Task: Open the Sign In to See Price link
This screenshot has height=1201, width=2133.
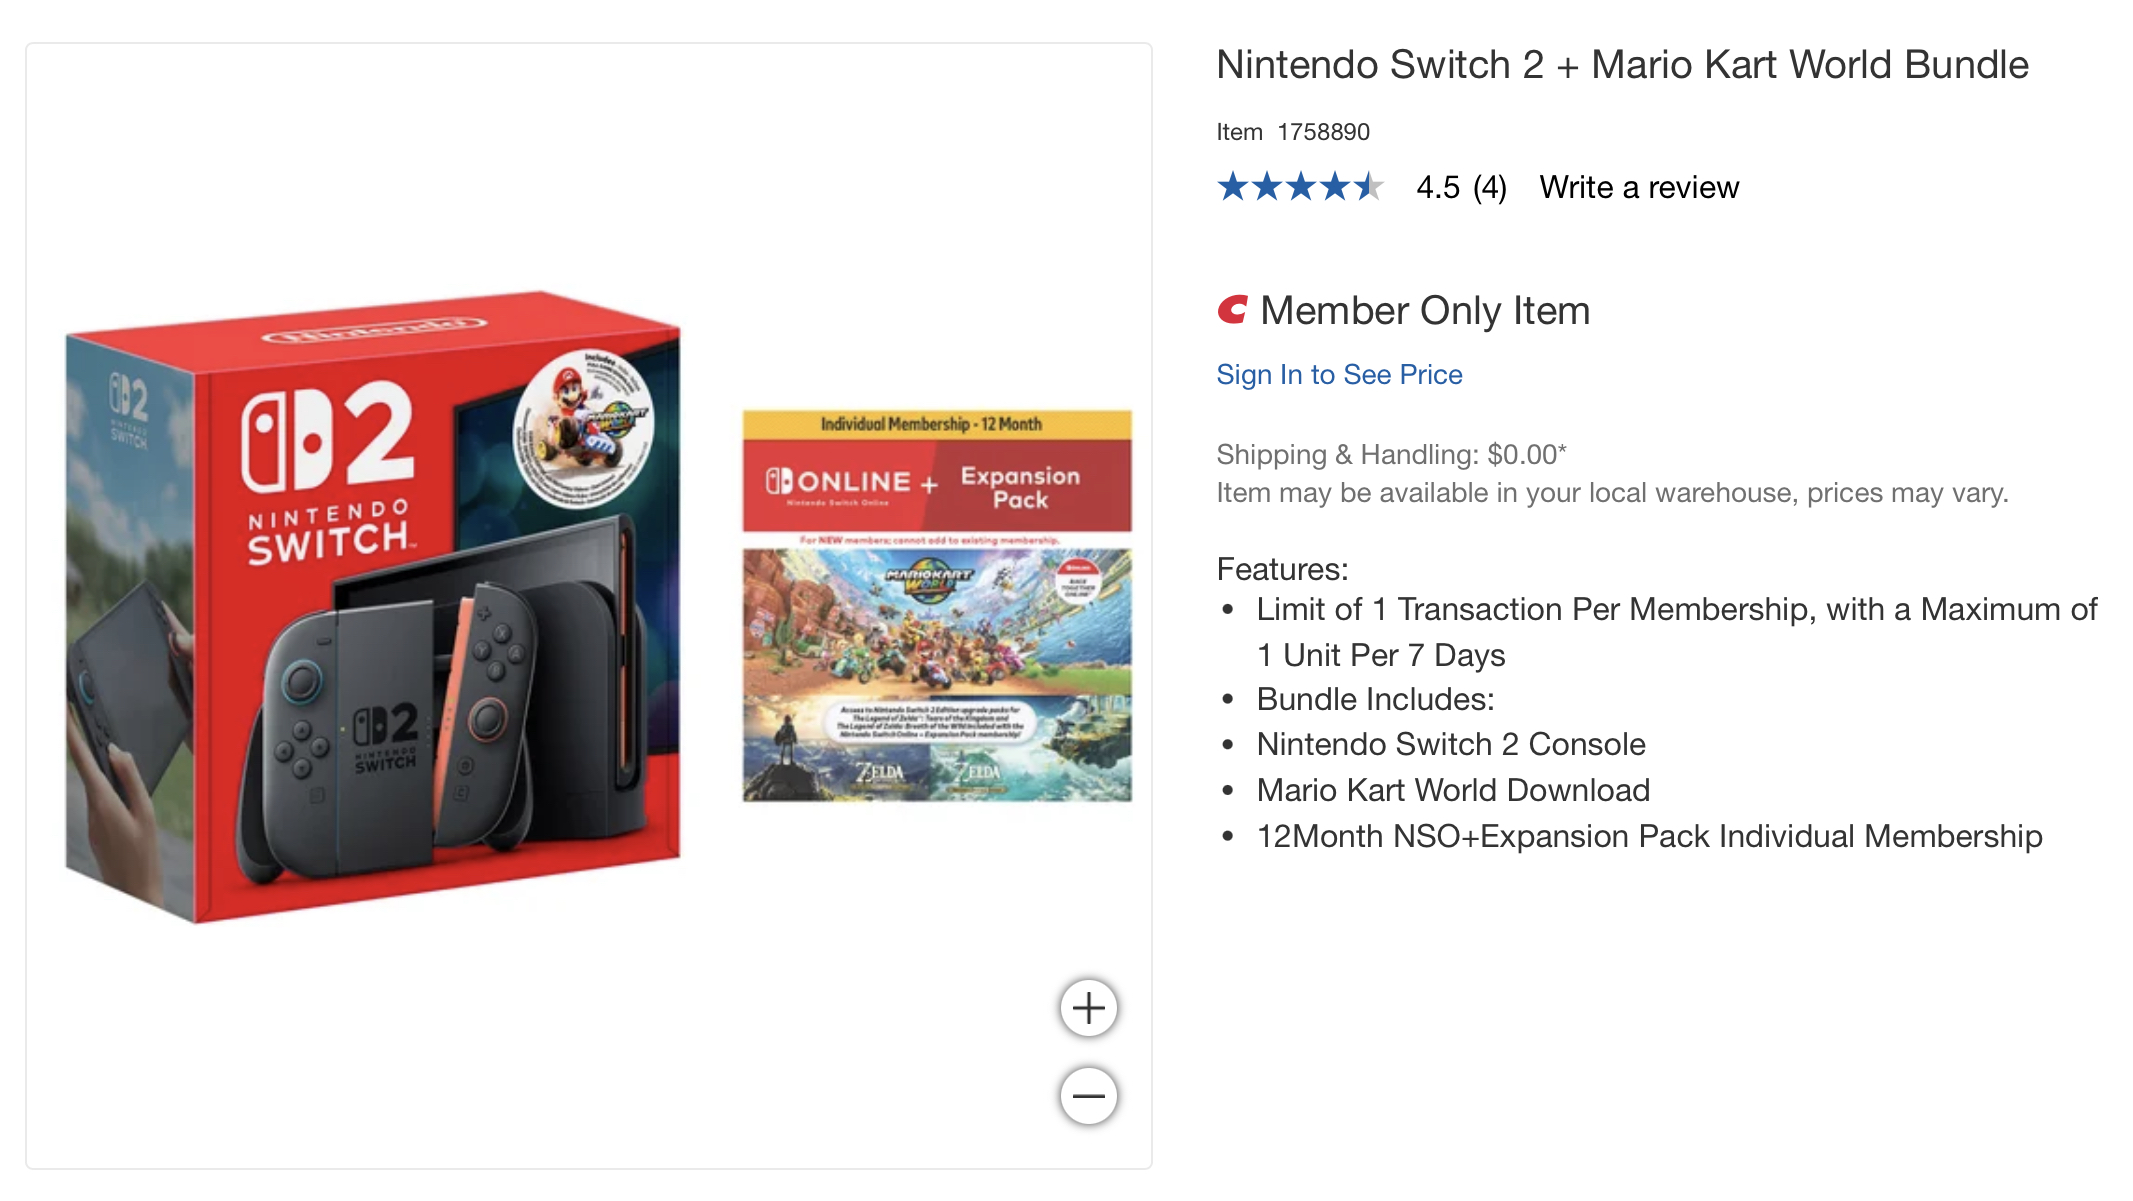Action: point(1339,374)
